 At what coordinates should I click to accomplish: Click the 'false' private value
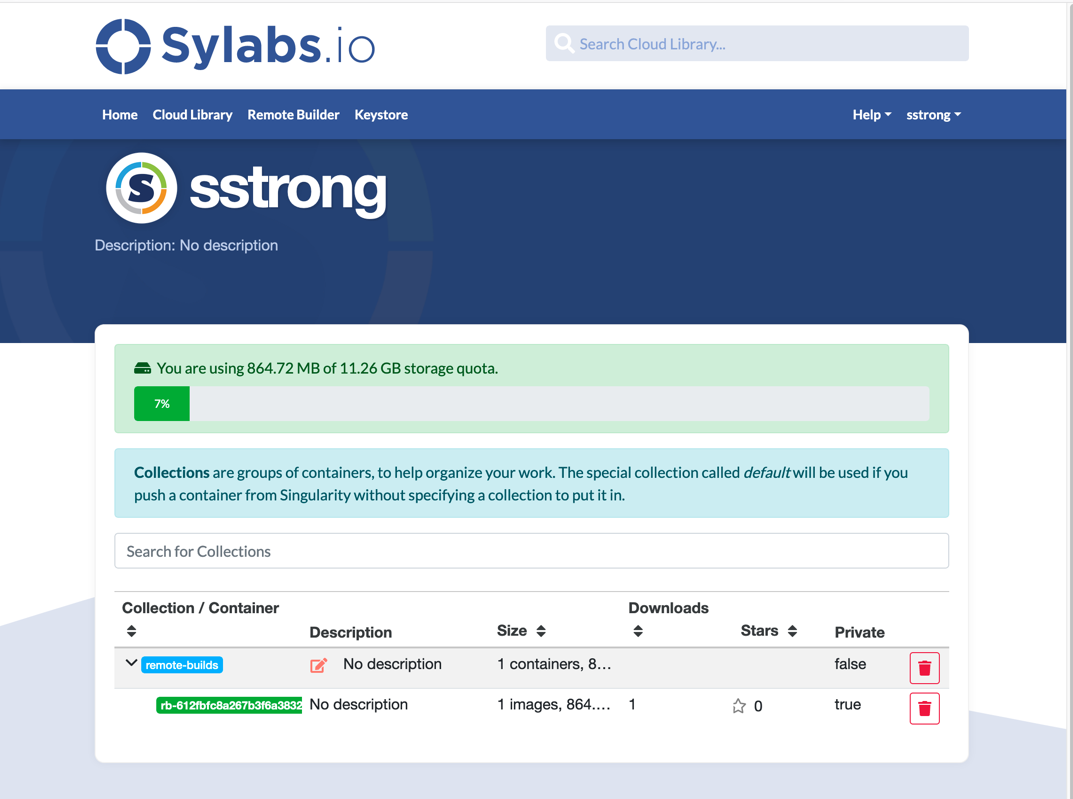(850, 664)
